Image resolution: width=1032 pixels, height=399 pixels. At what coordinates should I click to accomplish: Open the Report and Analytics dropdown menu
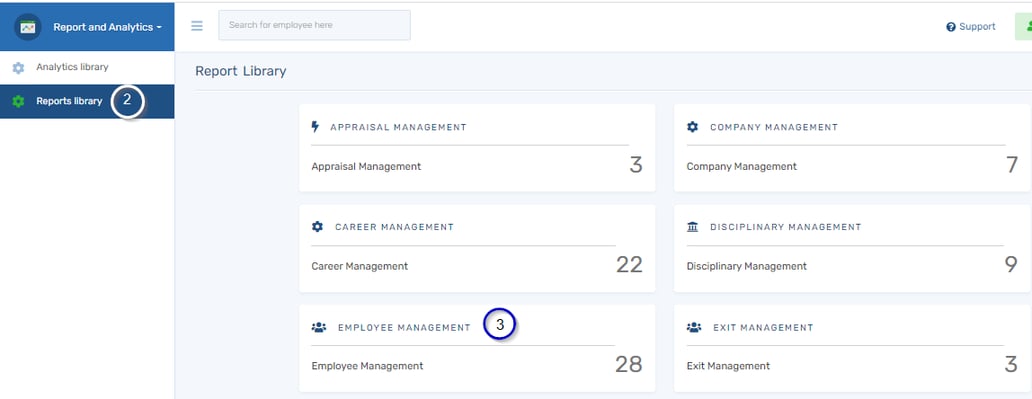pyautogui.click(x=107, y=27)
